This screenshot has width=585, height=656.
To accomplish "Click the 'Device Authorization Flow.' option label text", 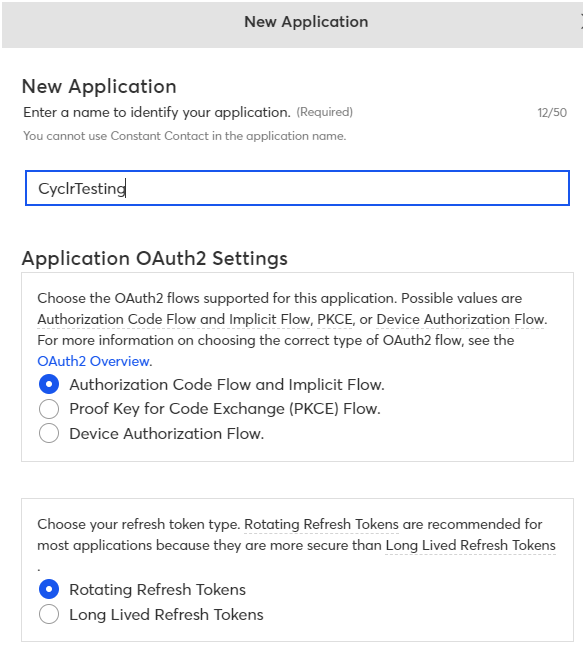I will tap(167, 433).
